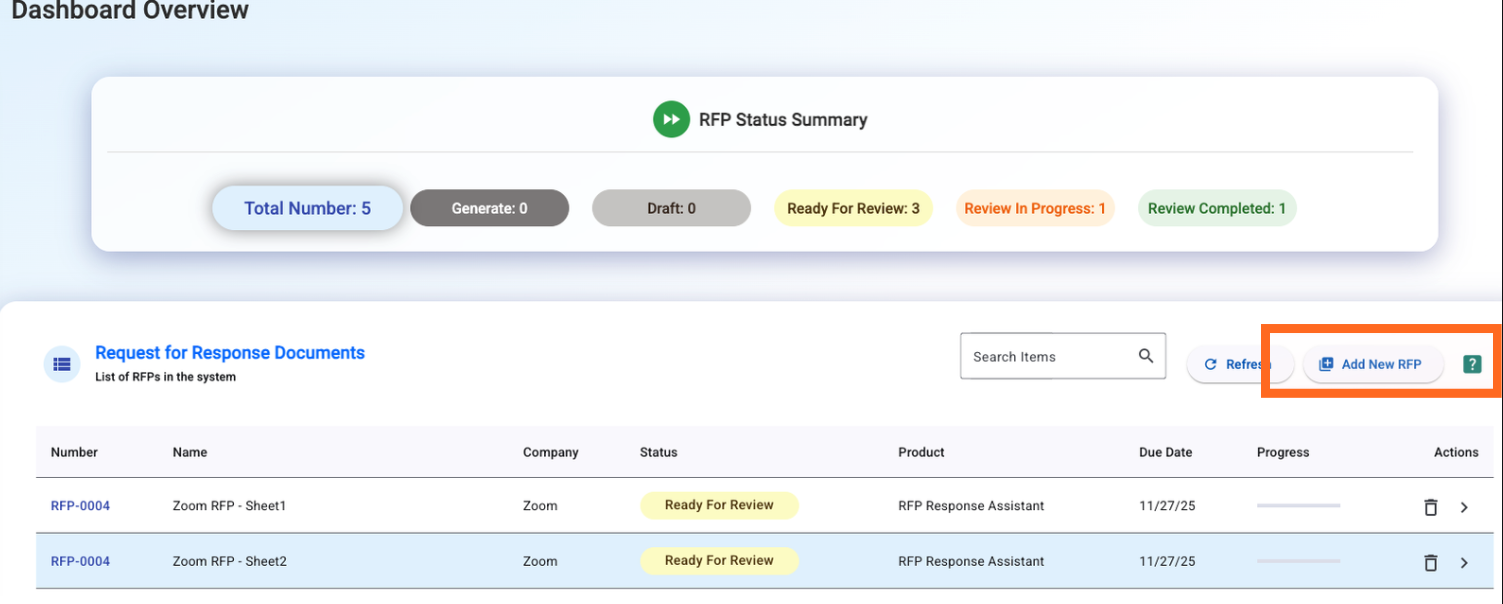
Task: Select the Generate: 0 status chip
Action: click(x=490, y=208)
